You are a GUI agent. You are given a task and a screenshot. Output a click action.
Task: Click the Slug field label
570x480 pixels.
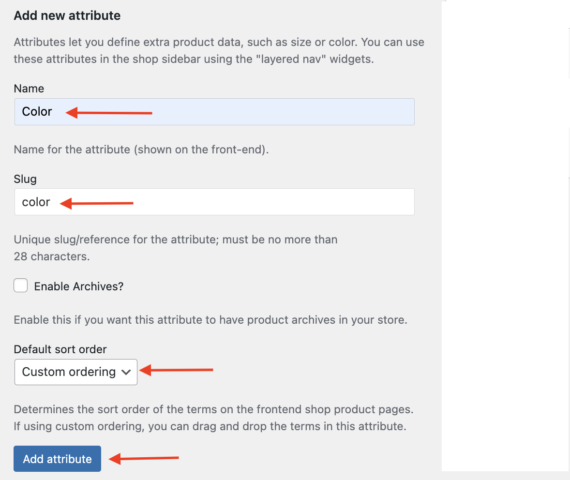(x=25, y=179)
